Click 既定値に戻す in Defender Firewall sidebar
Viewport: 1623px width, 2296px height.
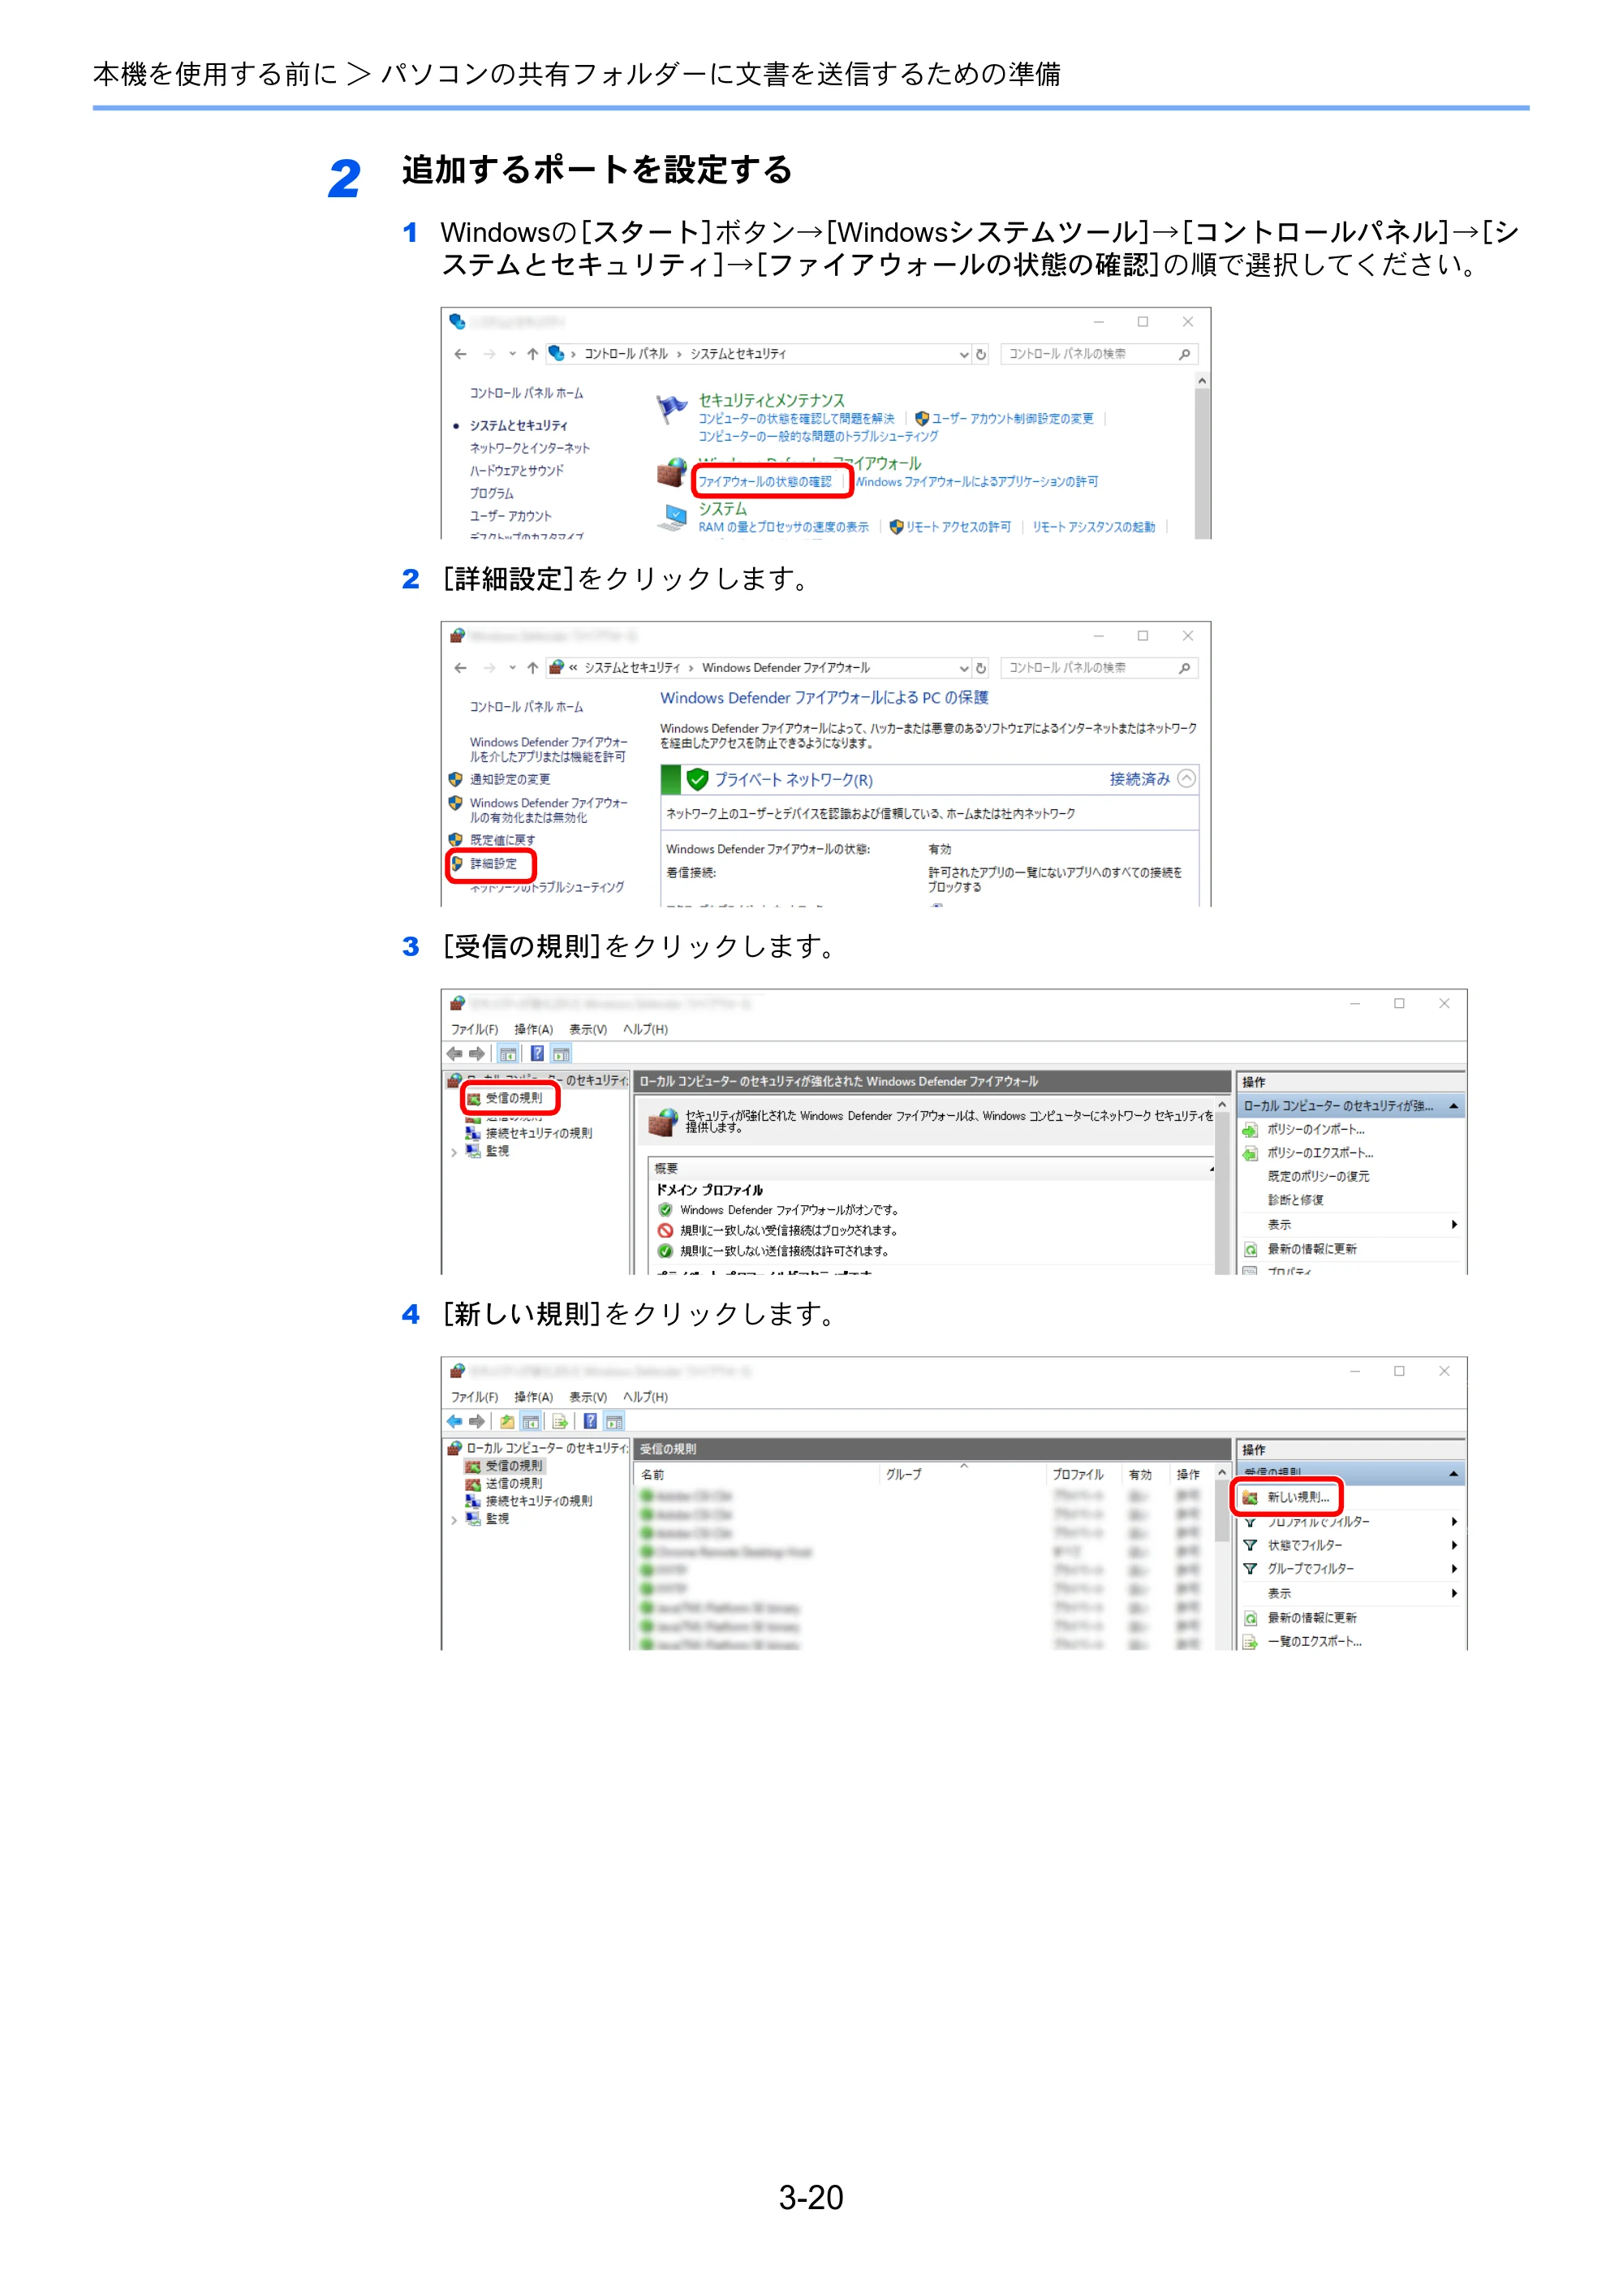click(502, 840)
